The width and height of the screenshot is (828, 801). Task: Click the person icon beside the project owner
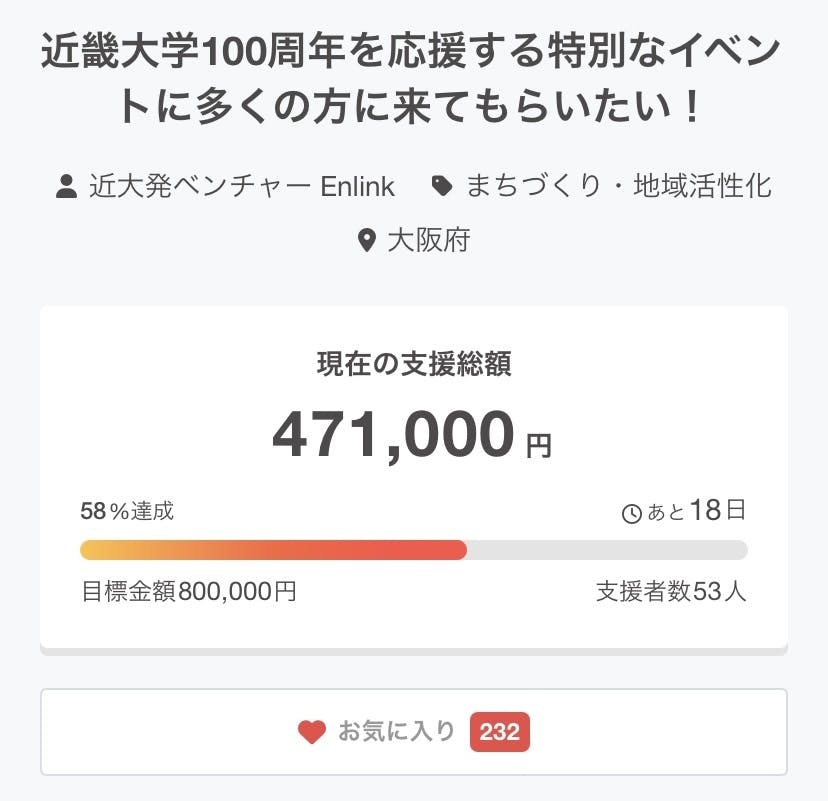67,186
